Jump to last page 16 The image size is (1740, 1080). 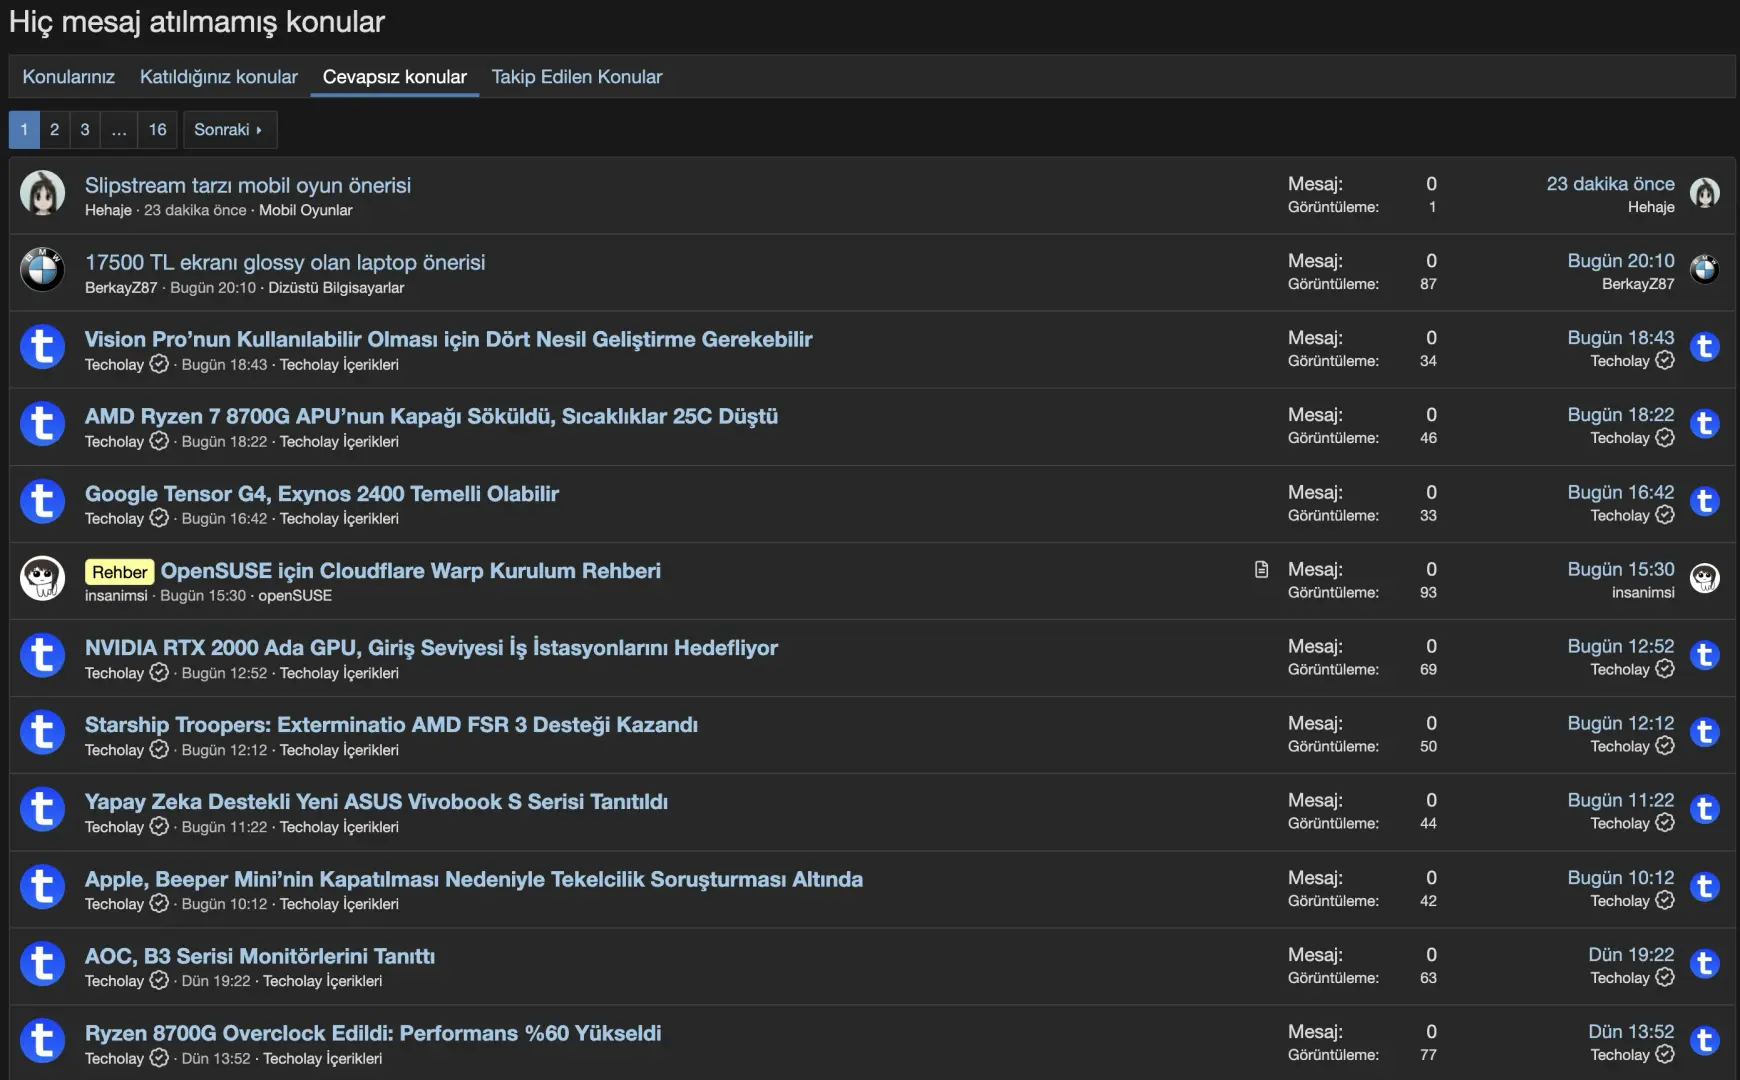158,130
